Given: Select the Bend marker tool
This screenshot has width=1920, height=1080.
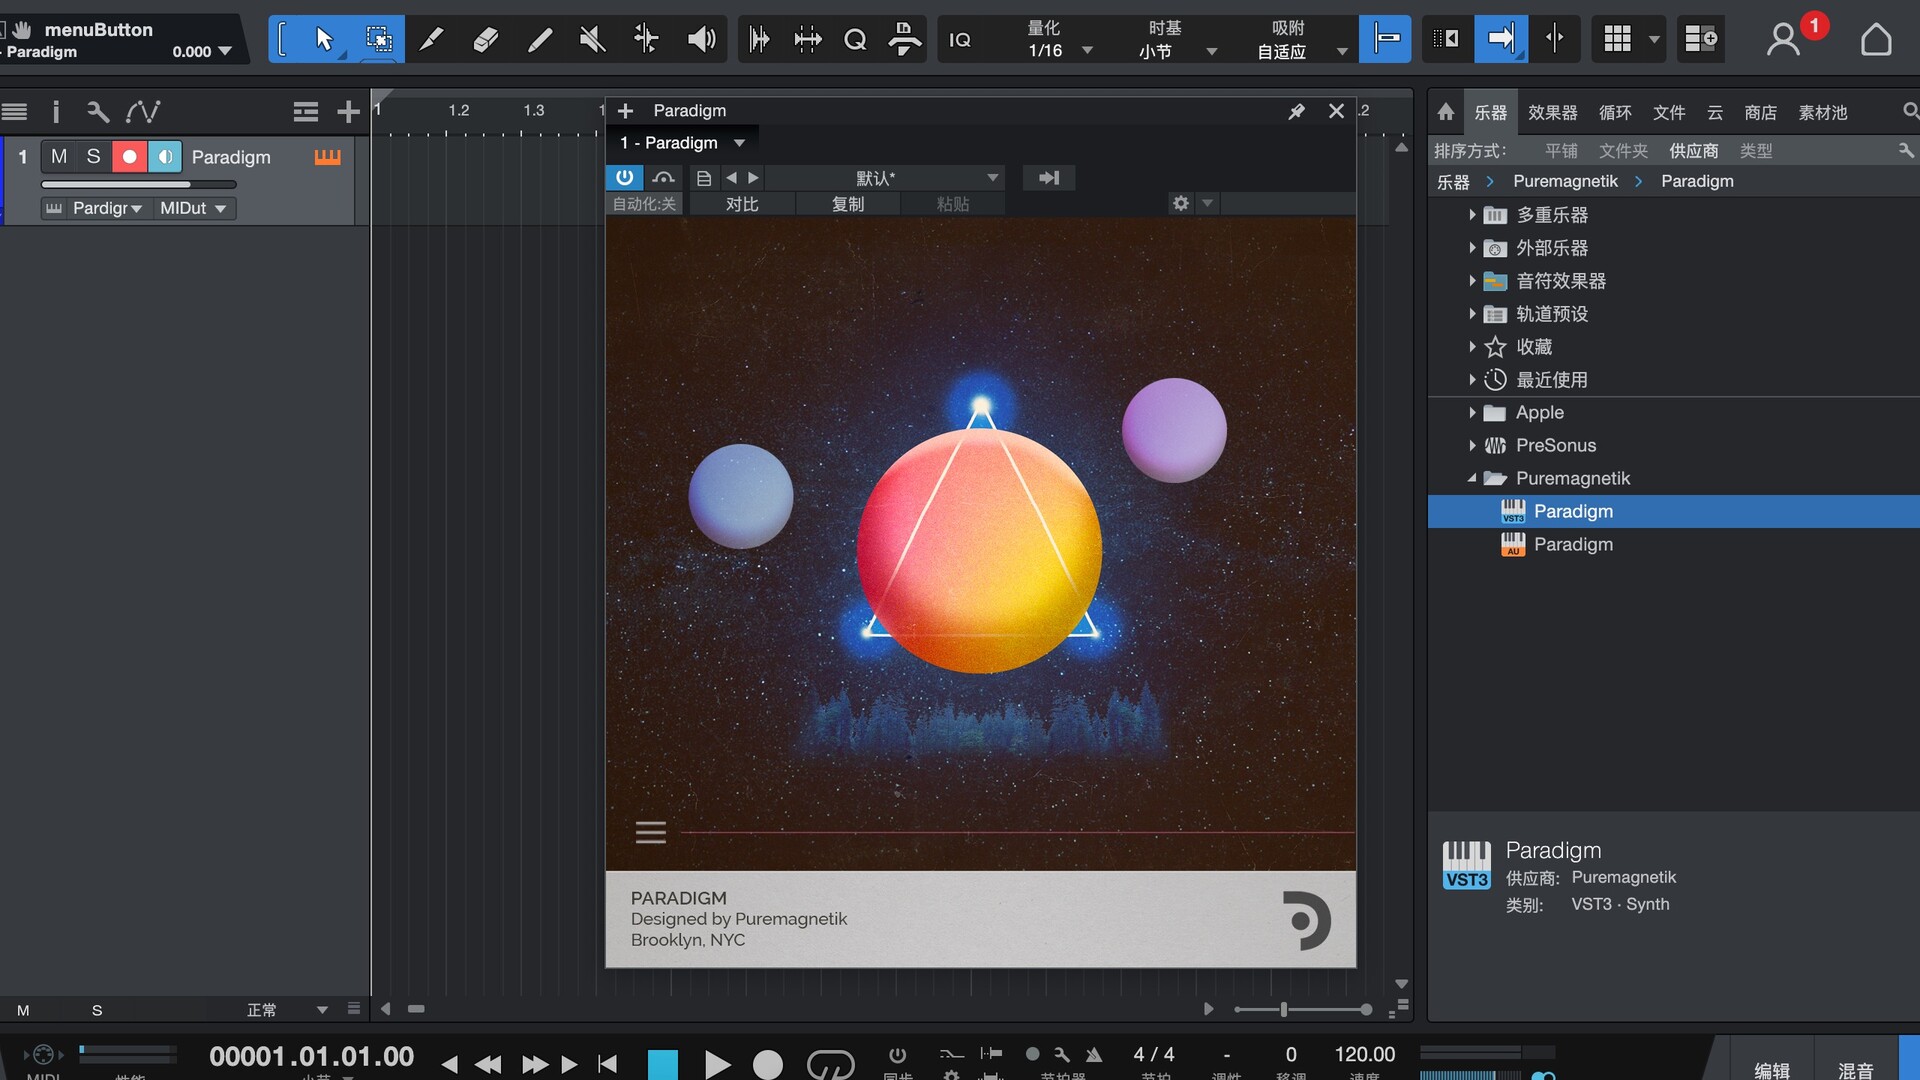Looking at the screenshot, I should coord(646,39).
